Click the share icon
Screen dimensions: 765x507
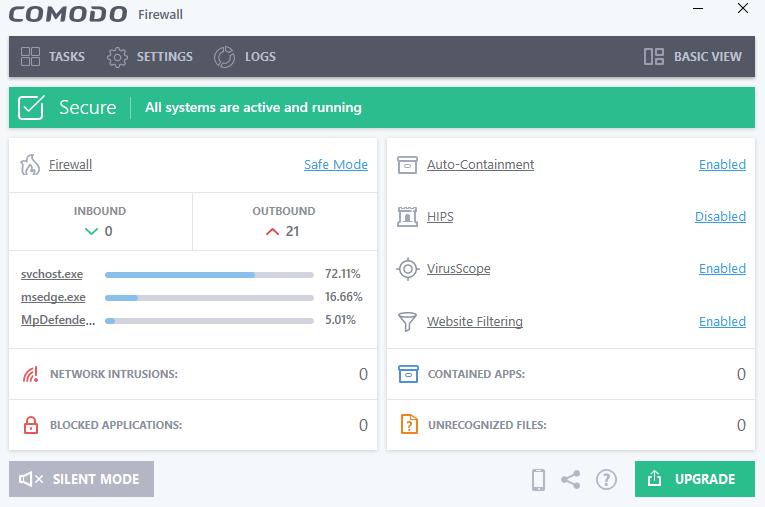tap(570, 480)
